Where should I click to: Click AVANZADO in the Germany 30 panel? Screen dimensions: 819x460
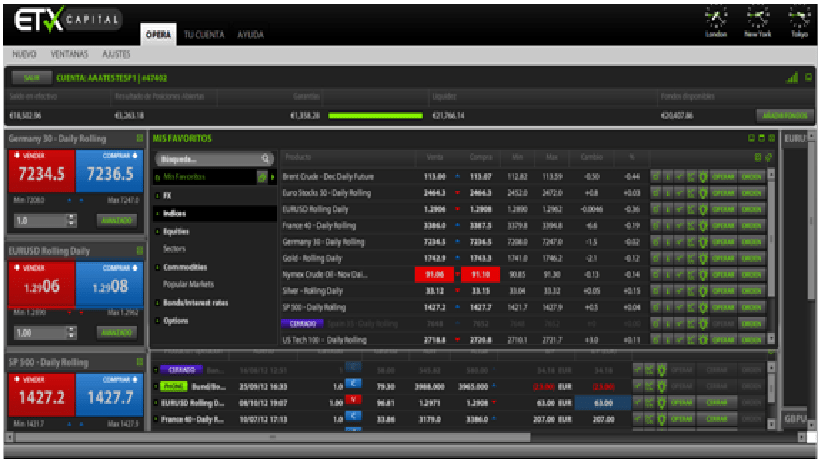tap(116, 219)
